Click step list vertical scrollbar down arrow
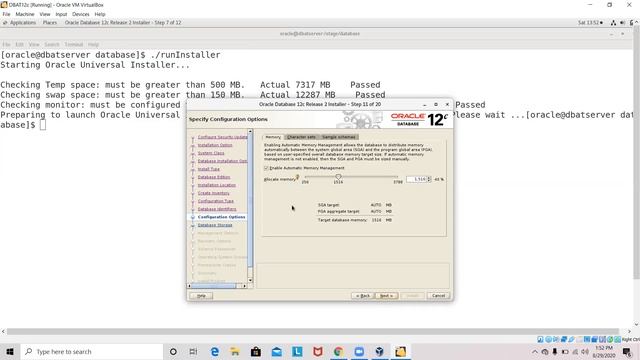 pyautogui.click(x=250, y=280)
